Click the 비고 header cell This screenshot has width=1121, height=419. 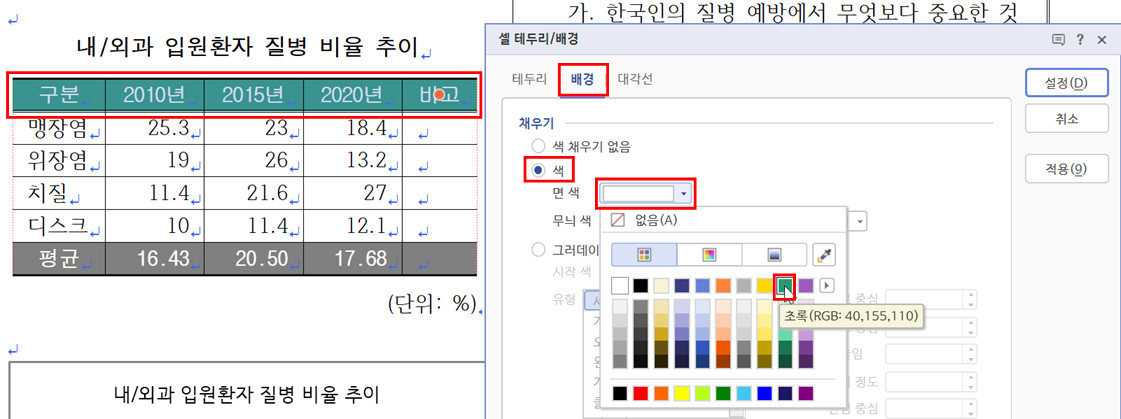tap(439, 94)
